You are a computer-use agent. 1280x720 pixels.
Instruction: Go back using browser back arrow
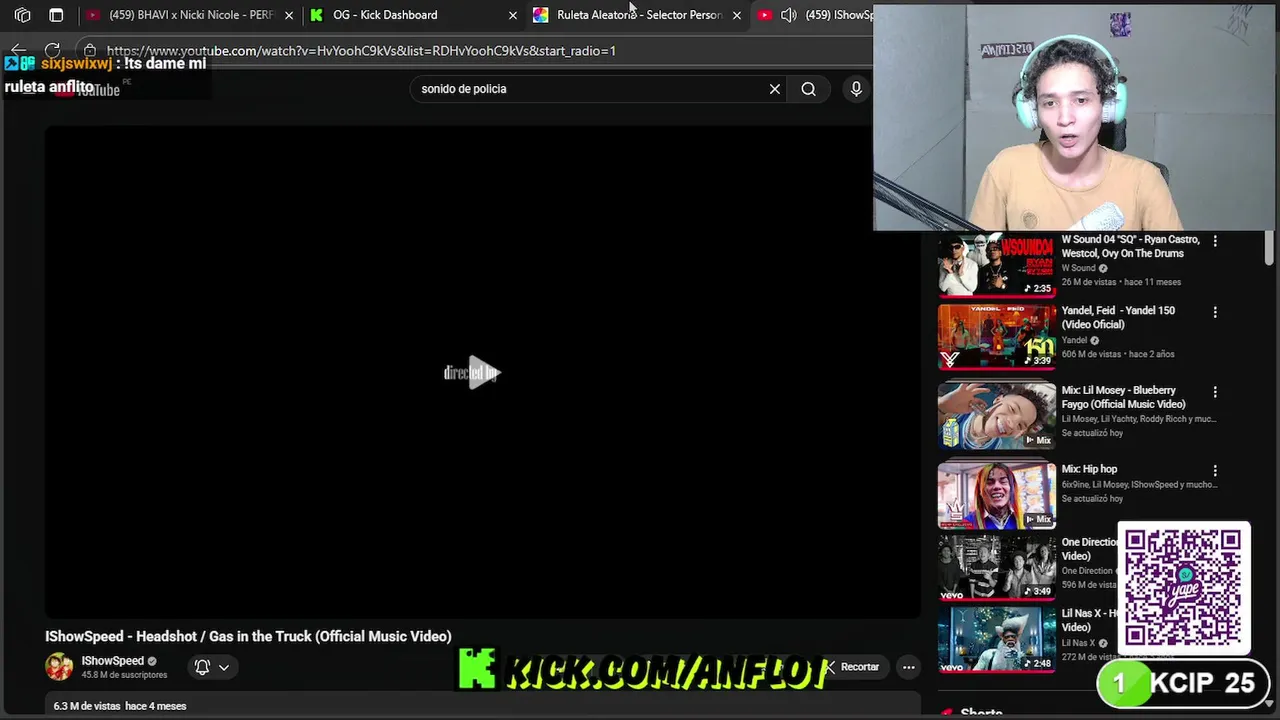point(18,50)
